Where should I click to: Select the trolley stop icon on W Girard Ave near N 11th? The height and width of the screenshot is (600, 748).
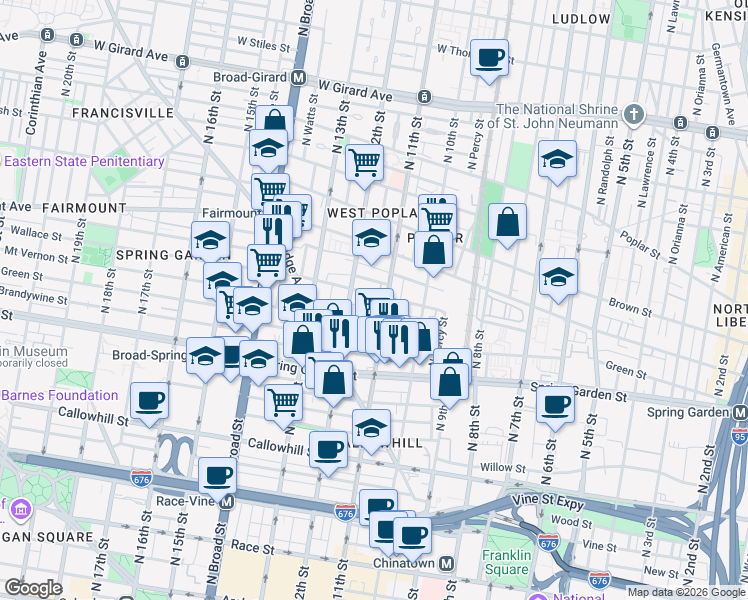(x=424, y=97)
